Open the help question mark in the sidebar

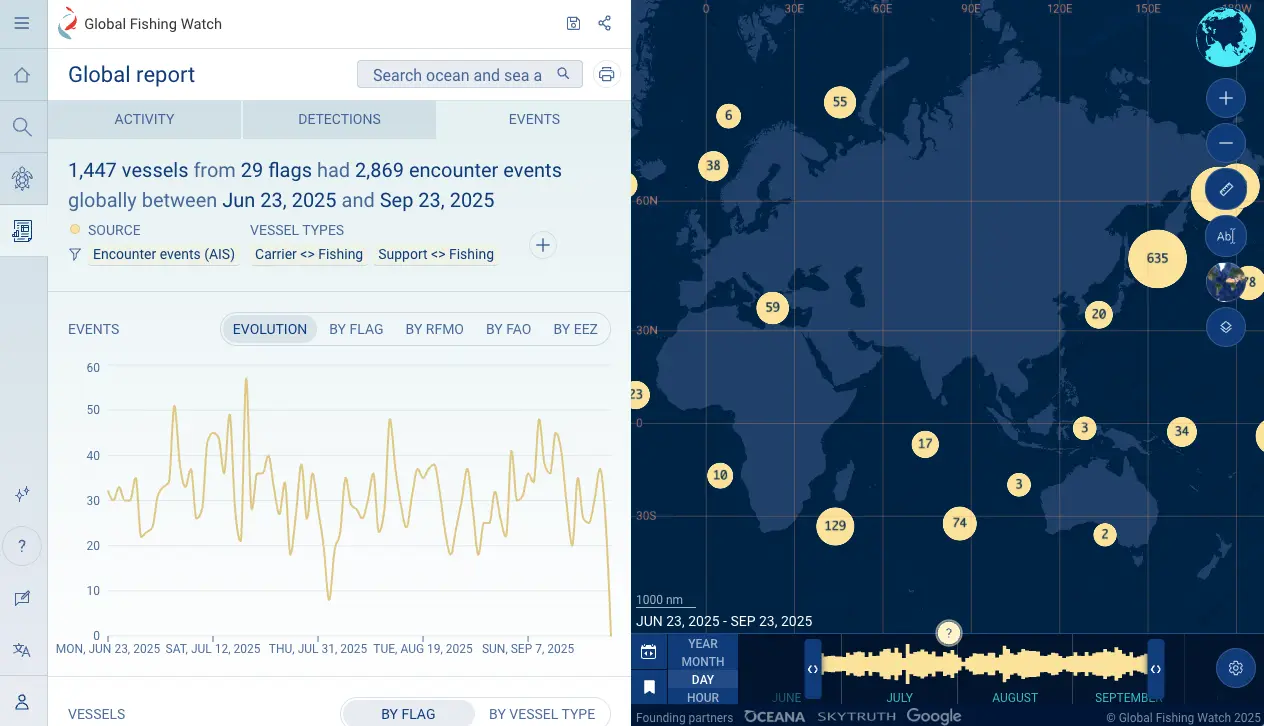[x=22, y=546]
